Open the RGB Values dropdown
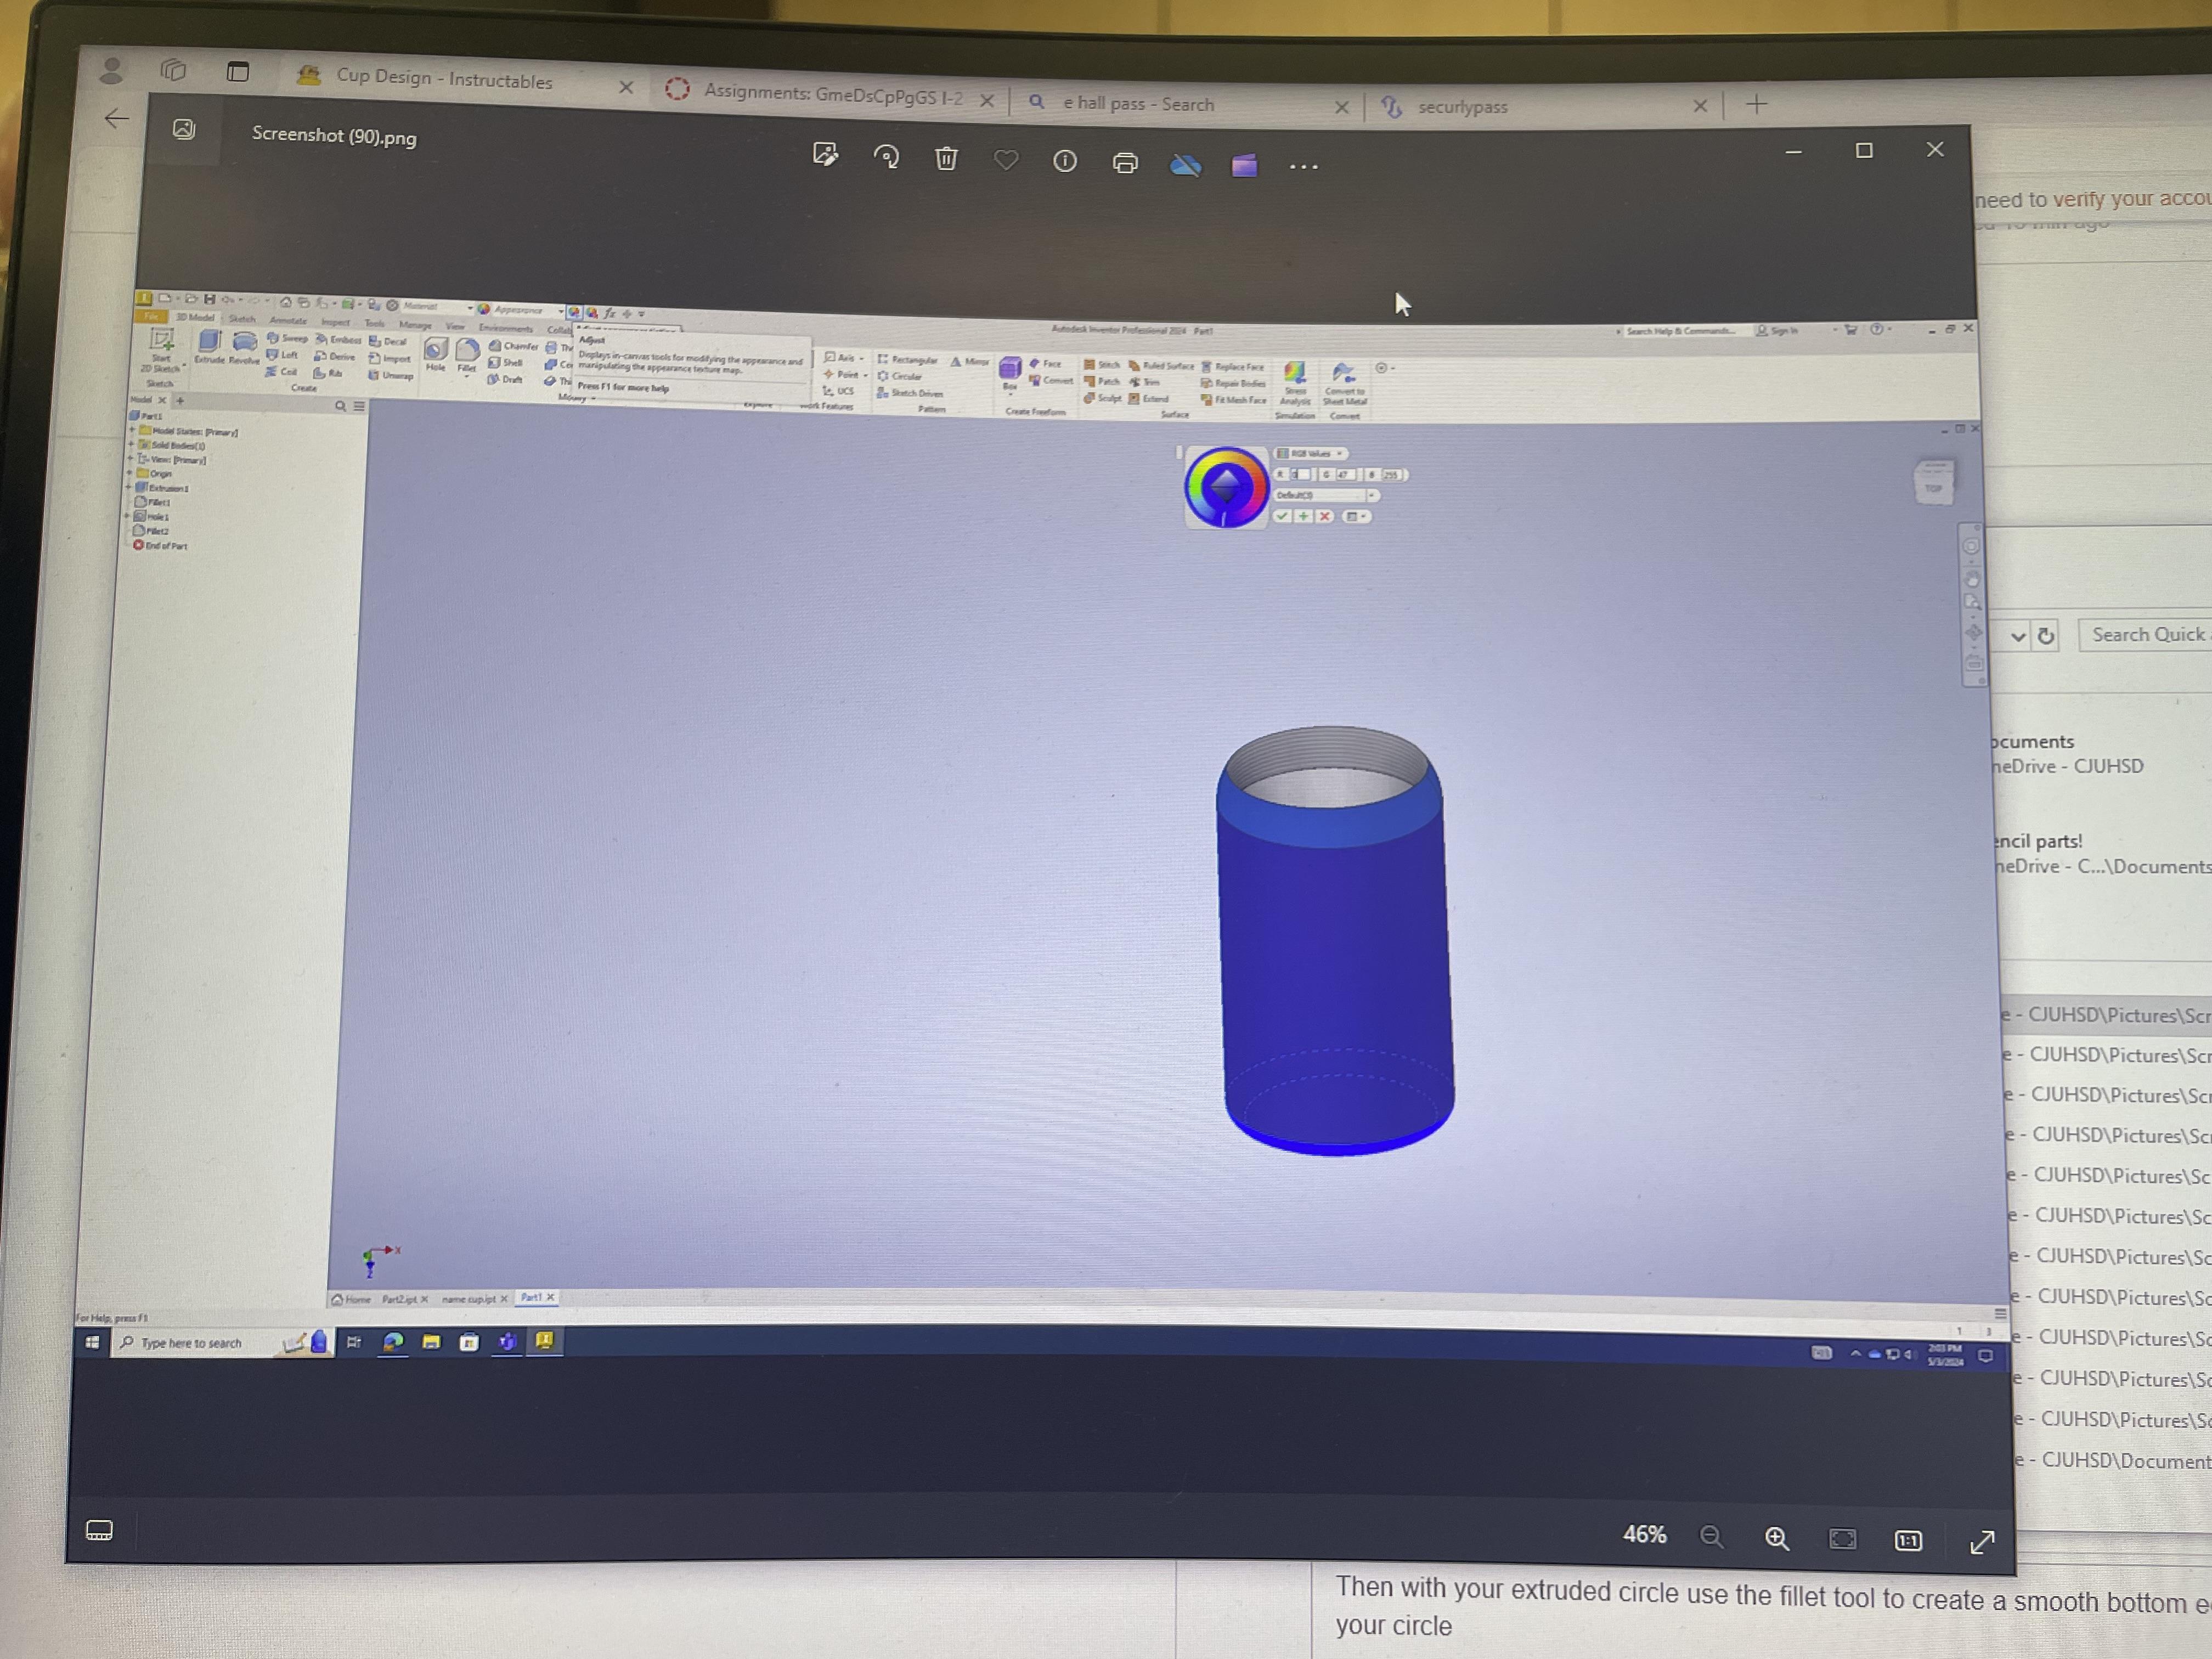The image size is (2212, 1659). (1311, 453)
